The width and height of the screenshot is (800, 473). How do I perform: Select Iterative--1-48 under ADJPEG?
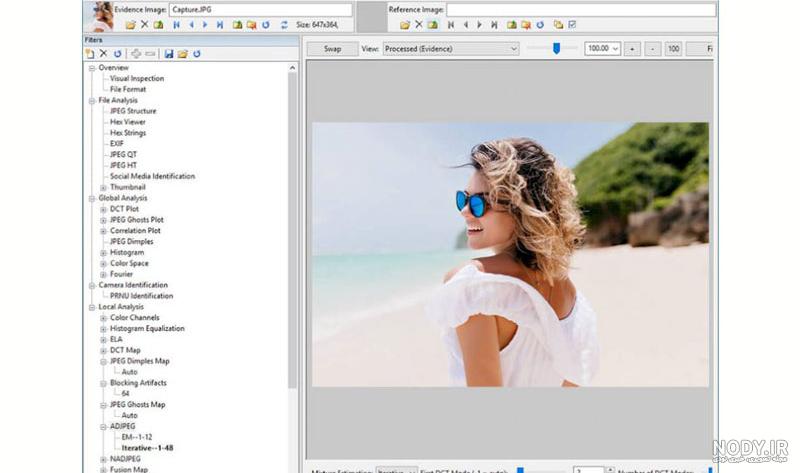[147, 448]
